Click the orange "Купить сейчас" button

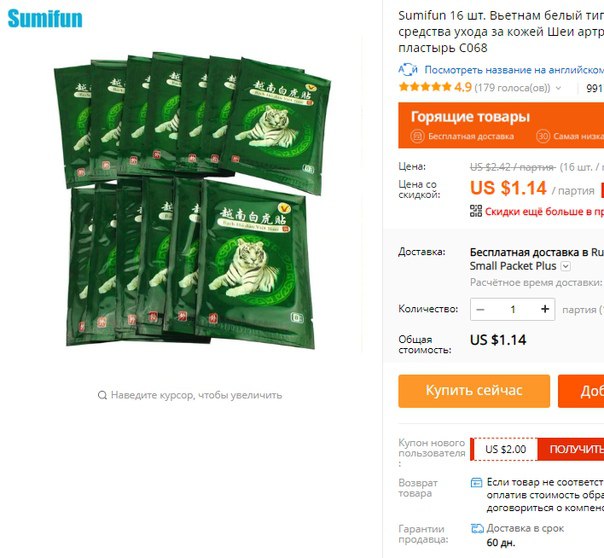tap(474, 391)
